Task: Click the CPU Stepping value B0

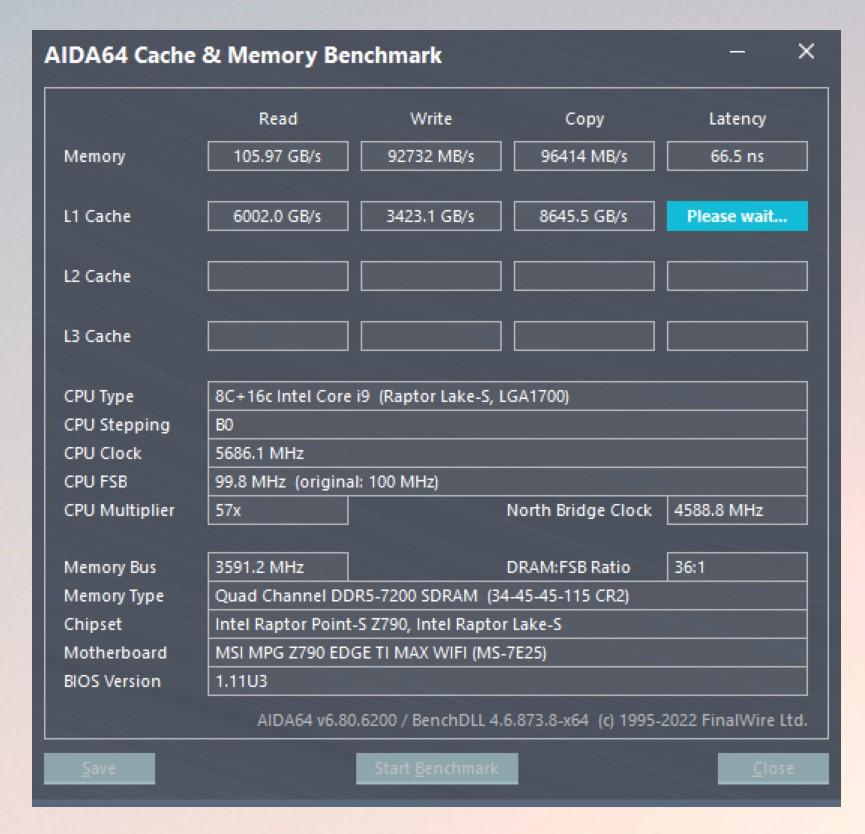Action: pyautogui.click(x=508, y=425)
